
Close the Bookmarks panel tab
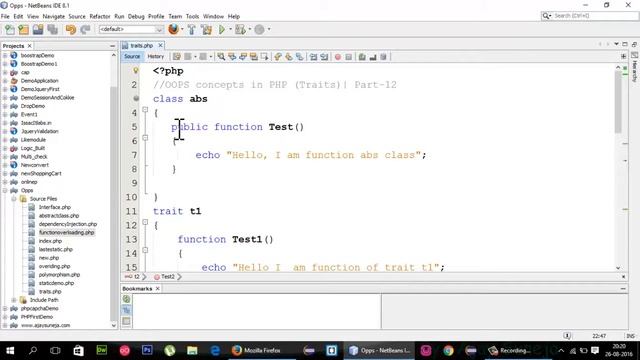point(158,289)
